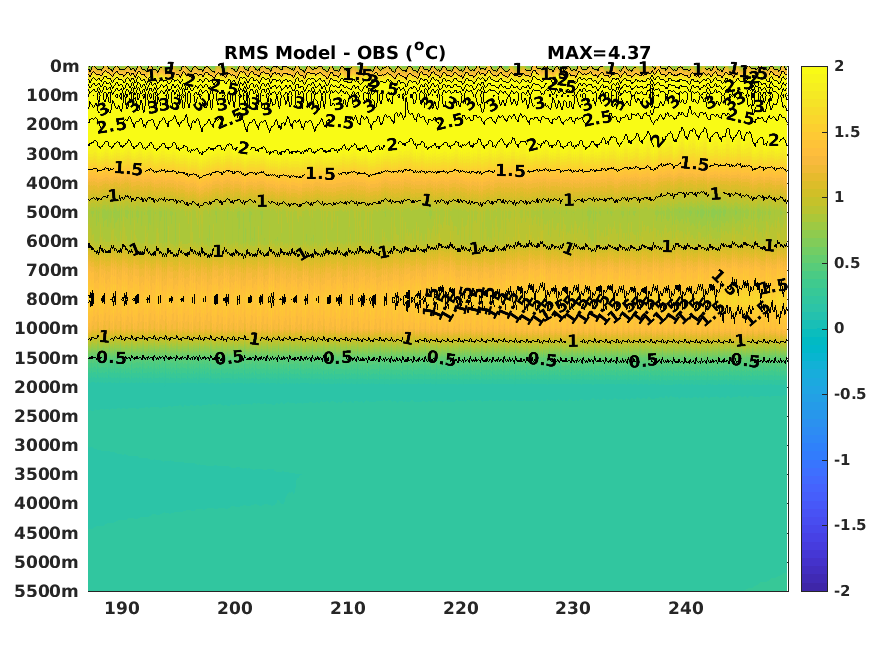Select the '3500m' depth axis label
This screenshot has width=875, height=656.
coord(47,474)
